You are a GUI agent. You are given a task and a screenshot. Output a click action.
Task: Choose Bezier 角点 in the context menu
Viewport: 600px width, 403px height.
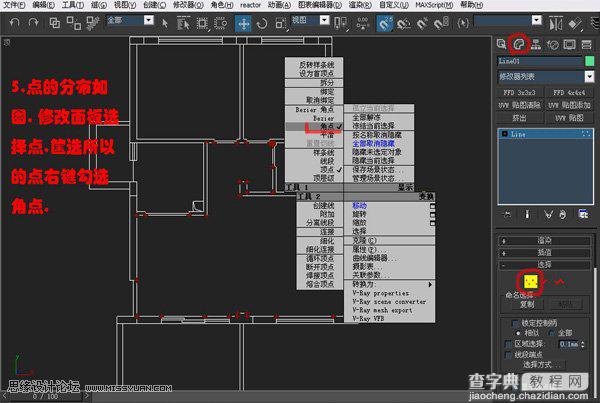point(314,109)
